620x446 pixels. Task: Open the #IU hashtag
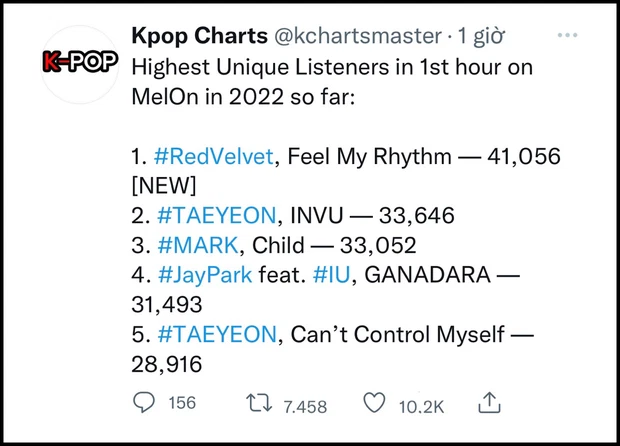(331, 275)
